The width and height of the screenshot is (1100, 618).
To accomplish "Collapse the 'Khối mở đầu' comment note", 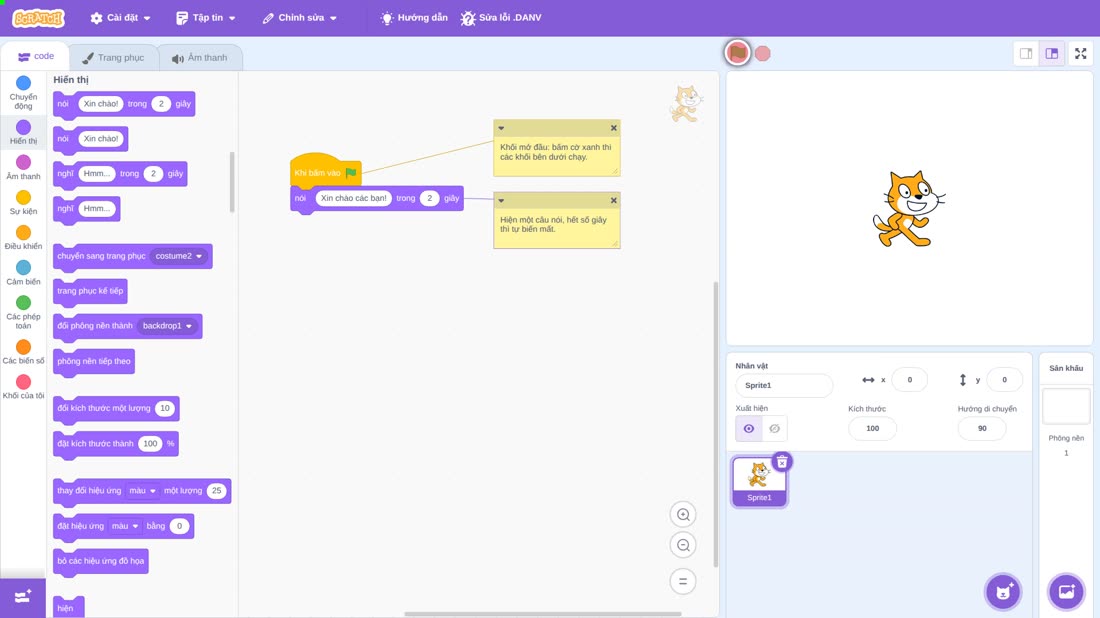I will (x=501, y=128).
